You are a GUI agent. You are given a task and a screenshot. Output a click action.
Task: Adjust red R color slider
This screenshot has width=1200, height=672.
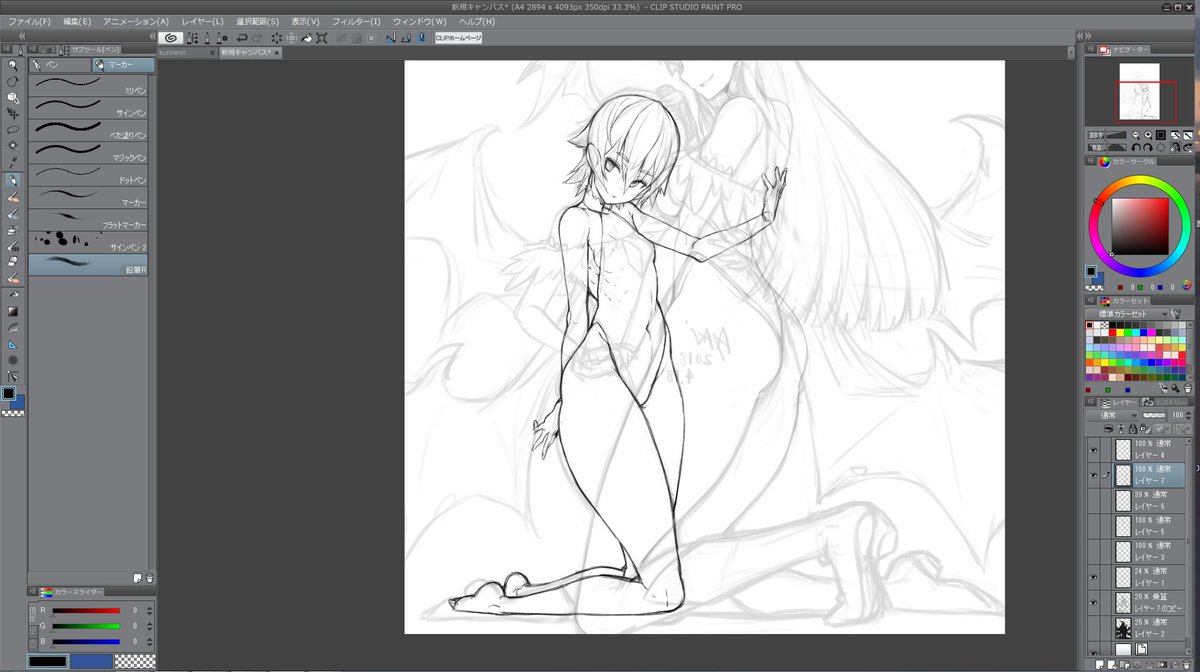(86, 610)
